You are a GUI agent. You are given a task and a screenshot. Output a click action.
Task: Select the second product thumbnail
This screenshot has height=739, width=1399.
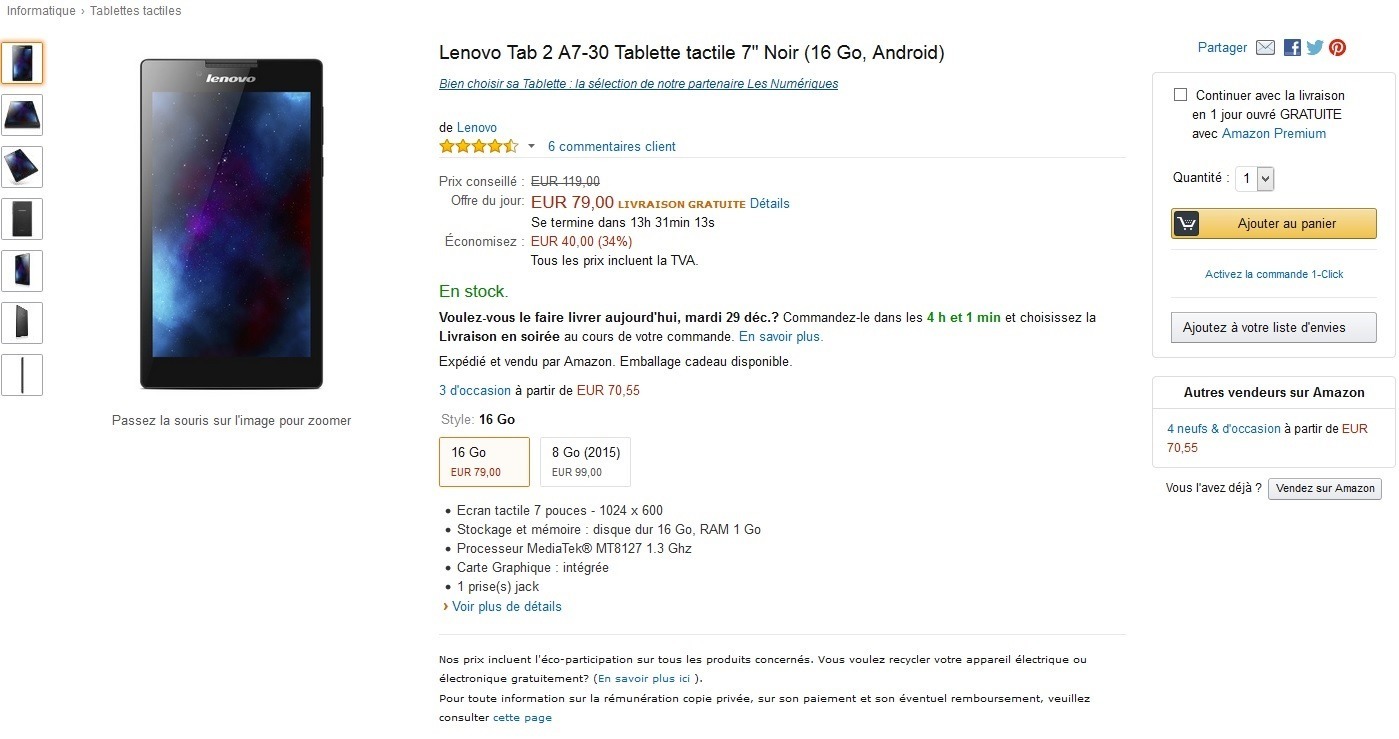[22, 114]
